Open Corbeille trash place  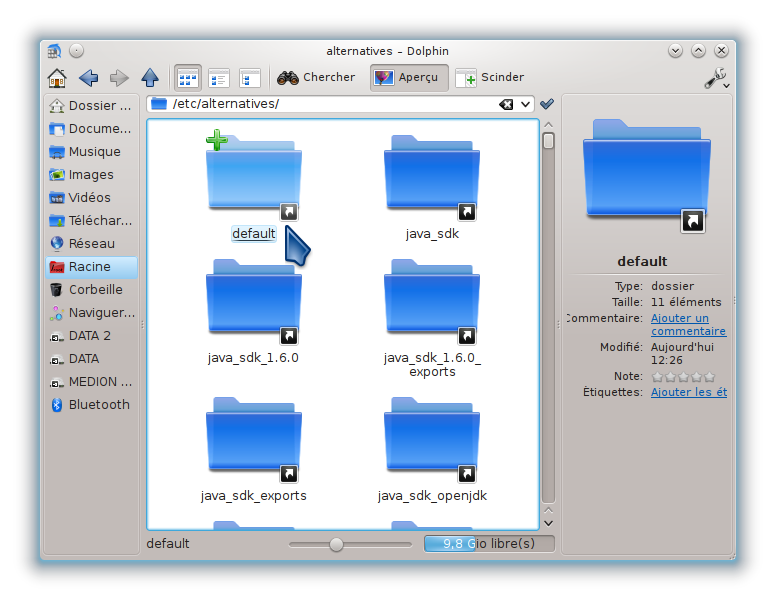pyautogui.click(x=91, y=290)
